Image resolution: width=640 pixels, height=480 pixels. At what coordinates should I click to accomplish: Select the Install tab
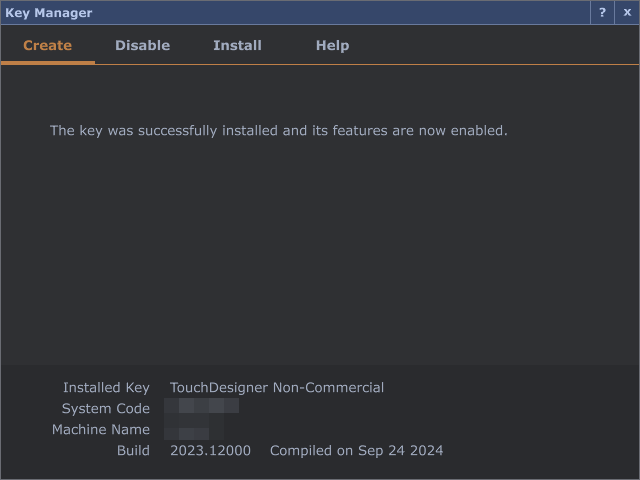tap(237, 46)
